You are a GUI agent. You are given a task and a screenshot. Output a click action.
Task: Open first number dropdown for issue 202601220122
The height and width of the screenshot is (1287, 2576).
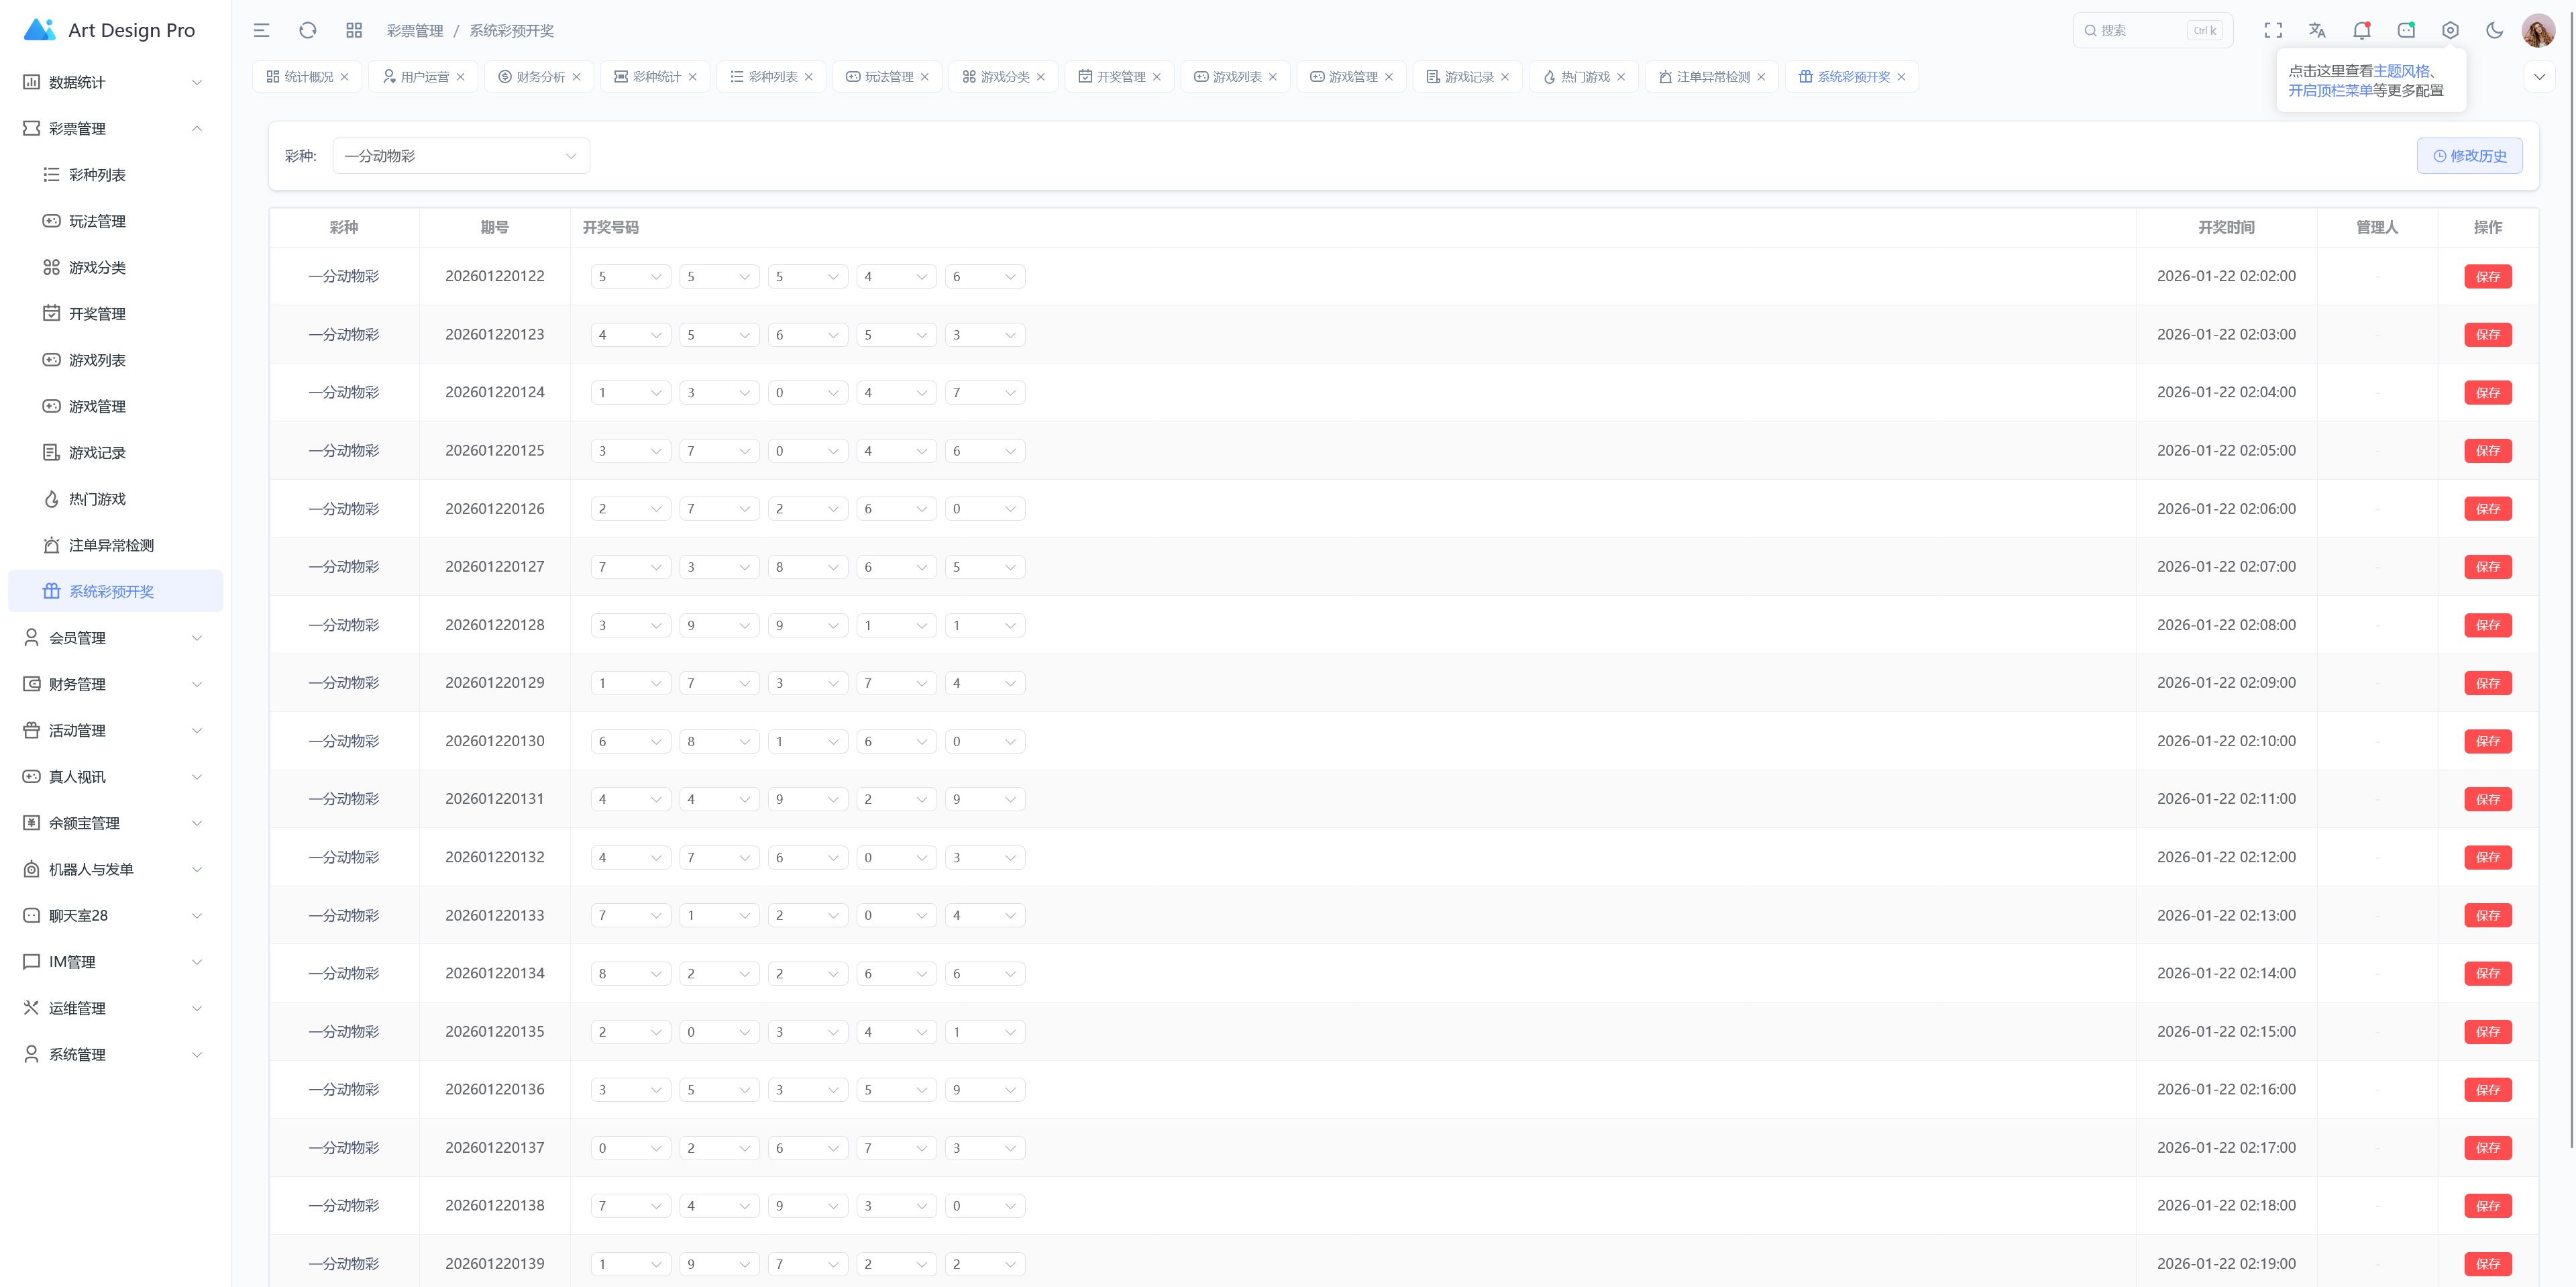click(630, 277)
